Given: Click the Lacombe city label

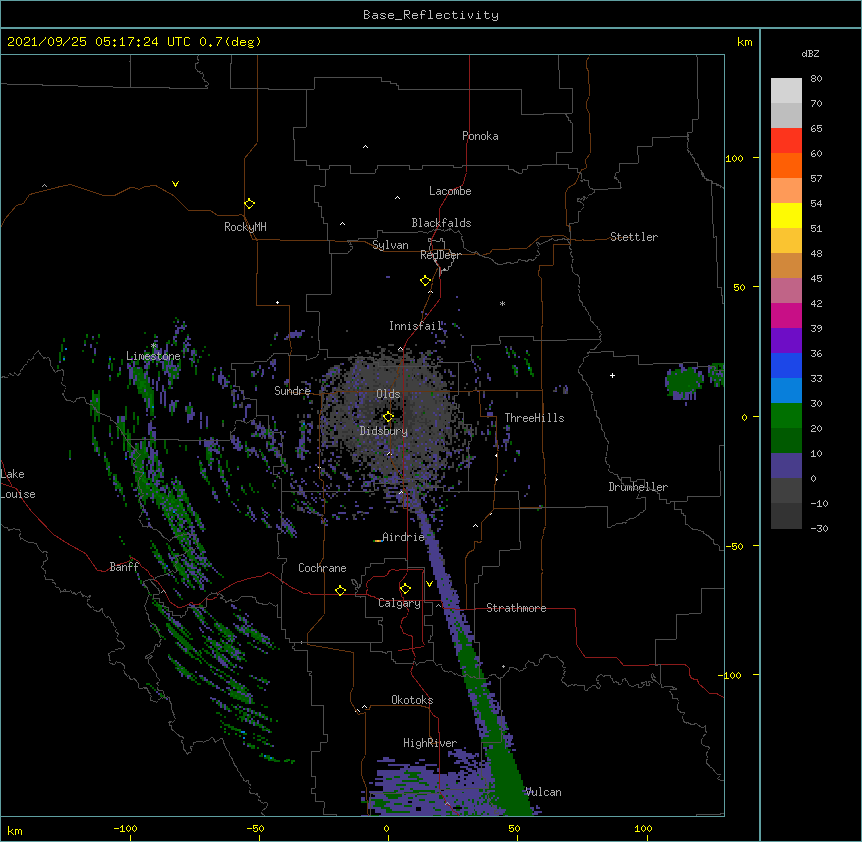Looking at the screenshot, I should 450,191.
